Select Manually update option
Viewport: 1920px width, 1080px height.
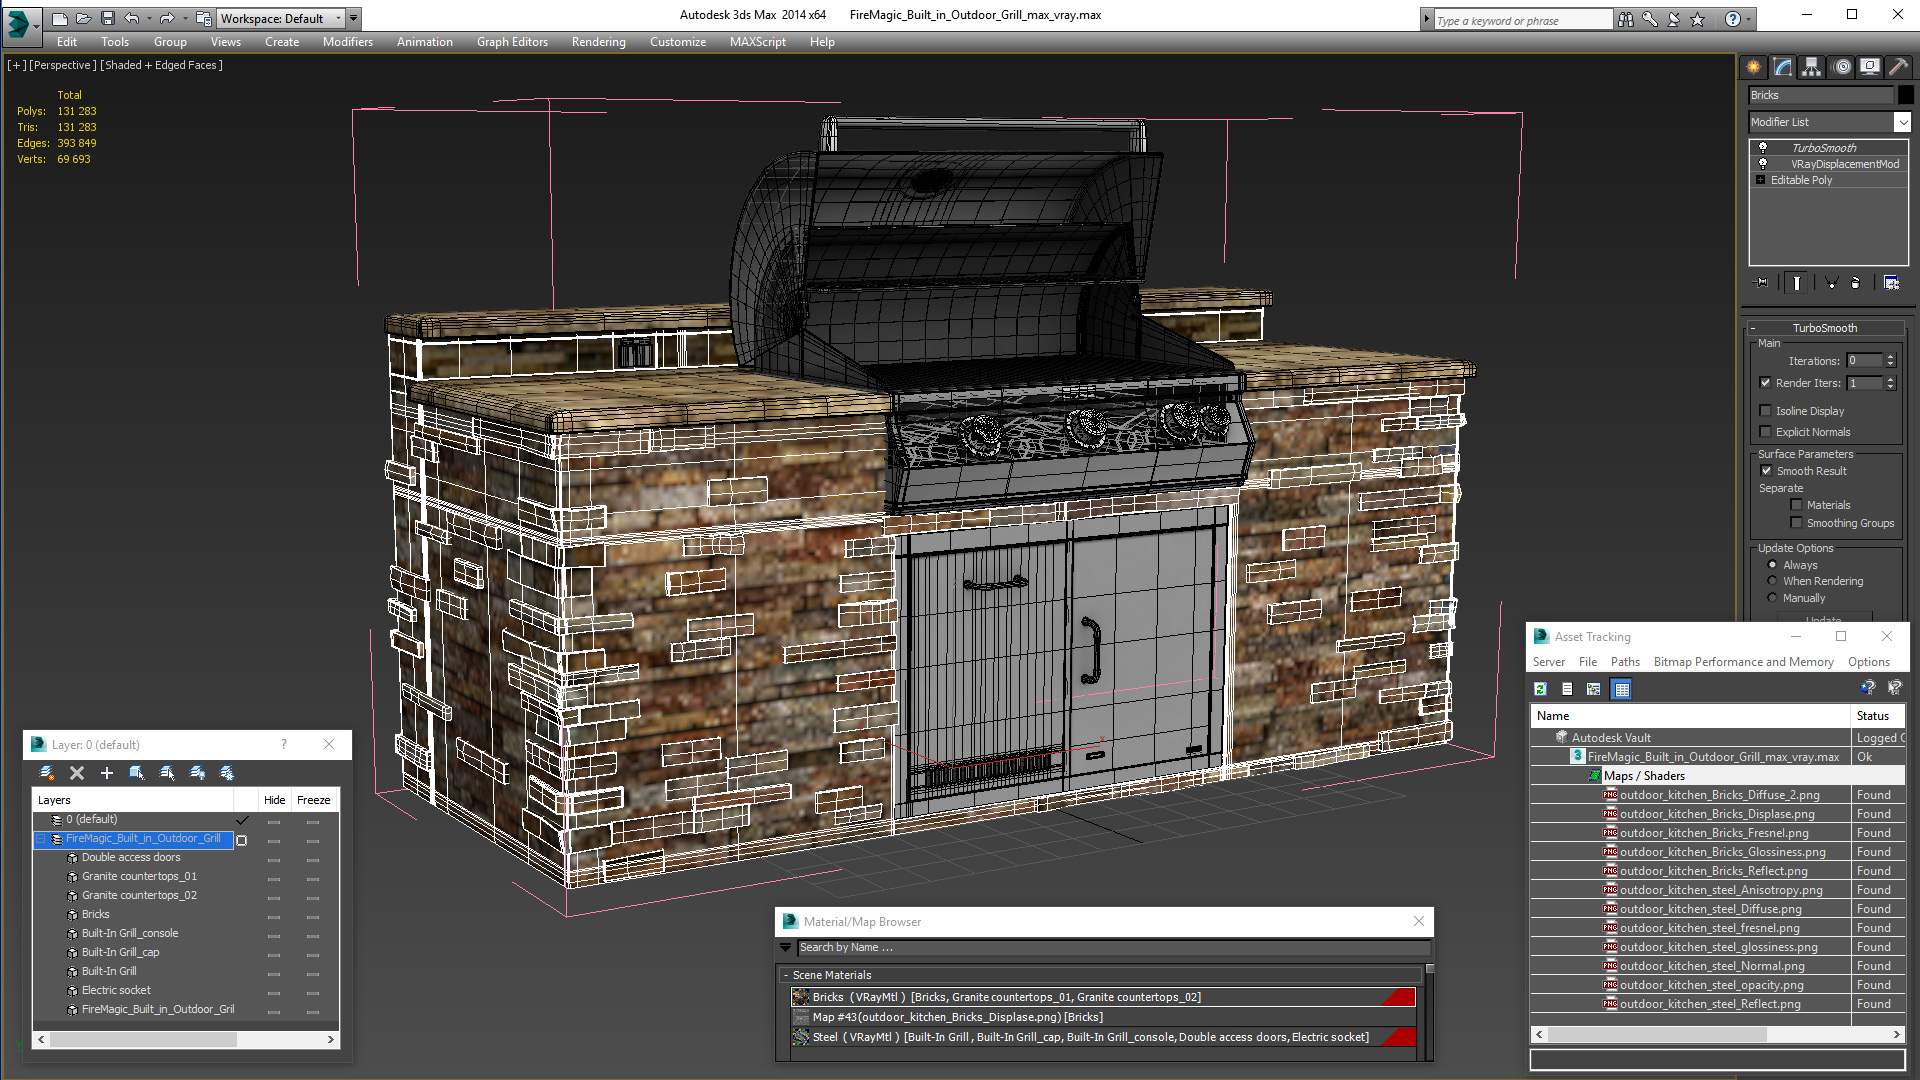point(1773,598)
